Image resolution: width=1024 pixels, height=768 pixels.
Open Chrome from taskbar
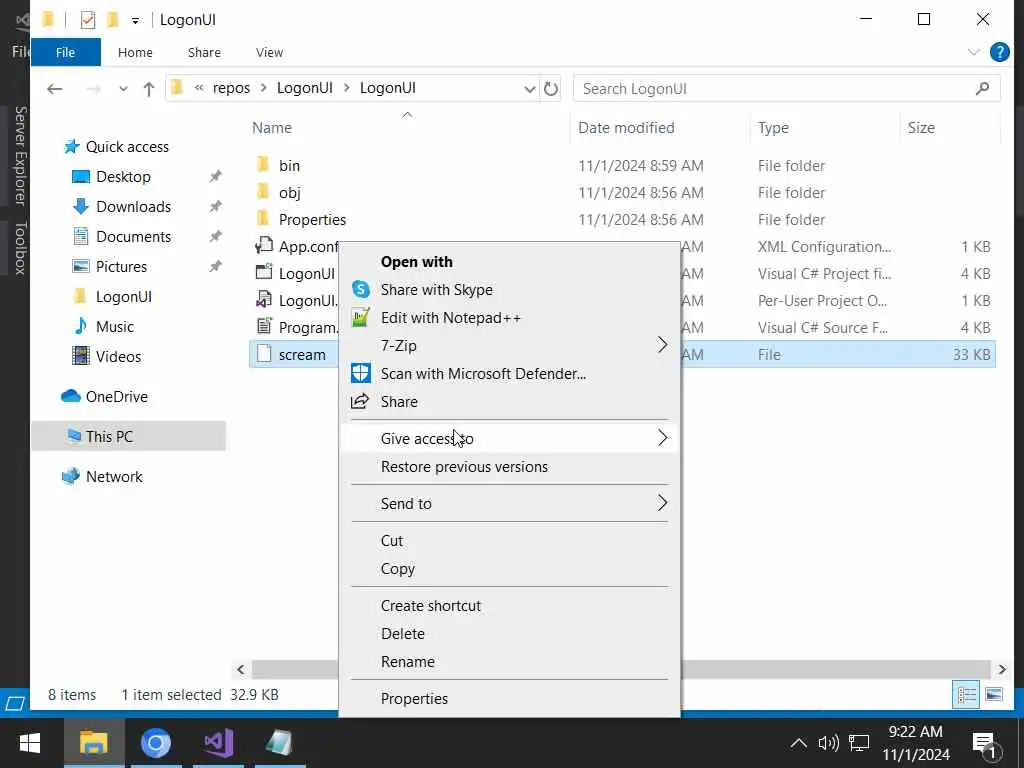[155, 743]
